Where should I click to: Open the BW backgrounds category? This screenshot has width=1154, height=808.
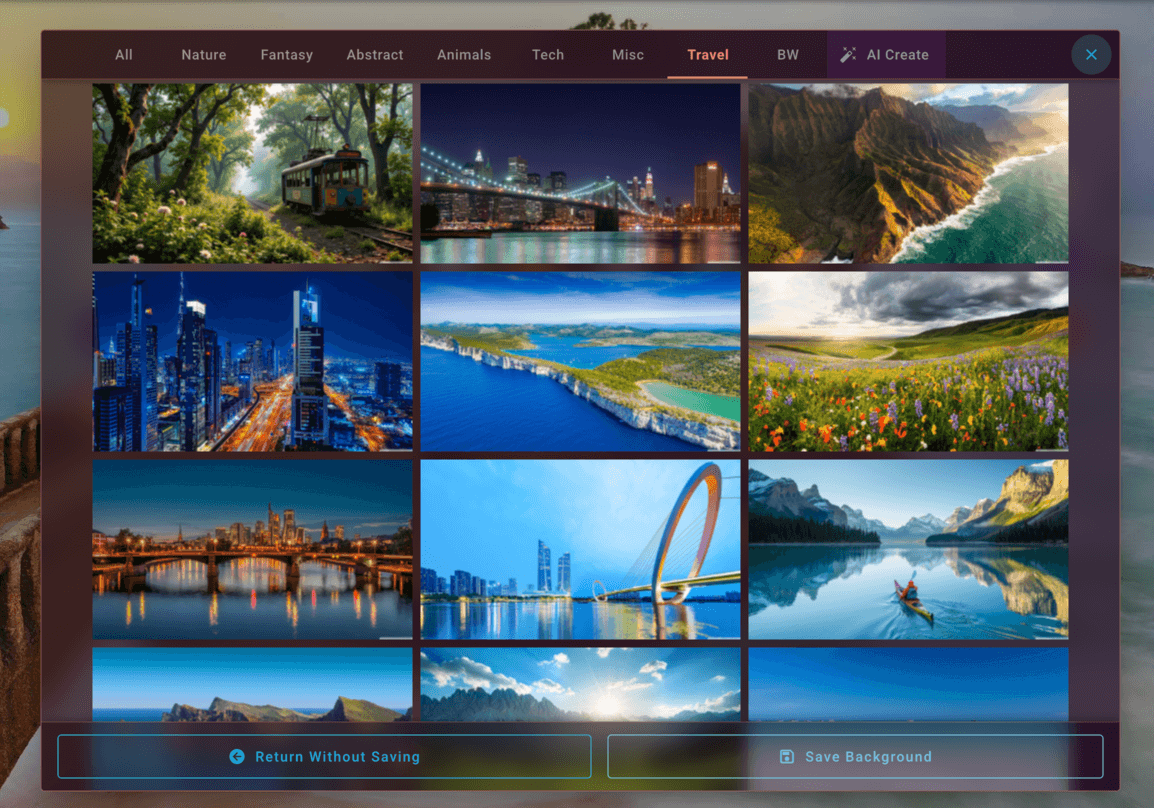point(788,55)
